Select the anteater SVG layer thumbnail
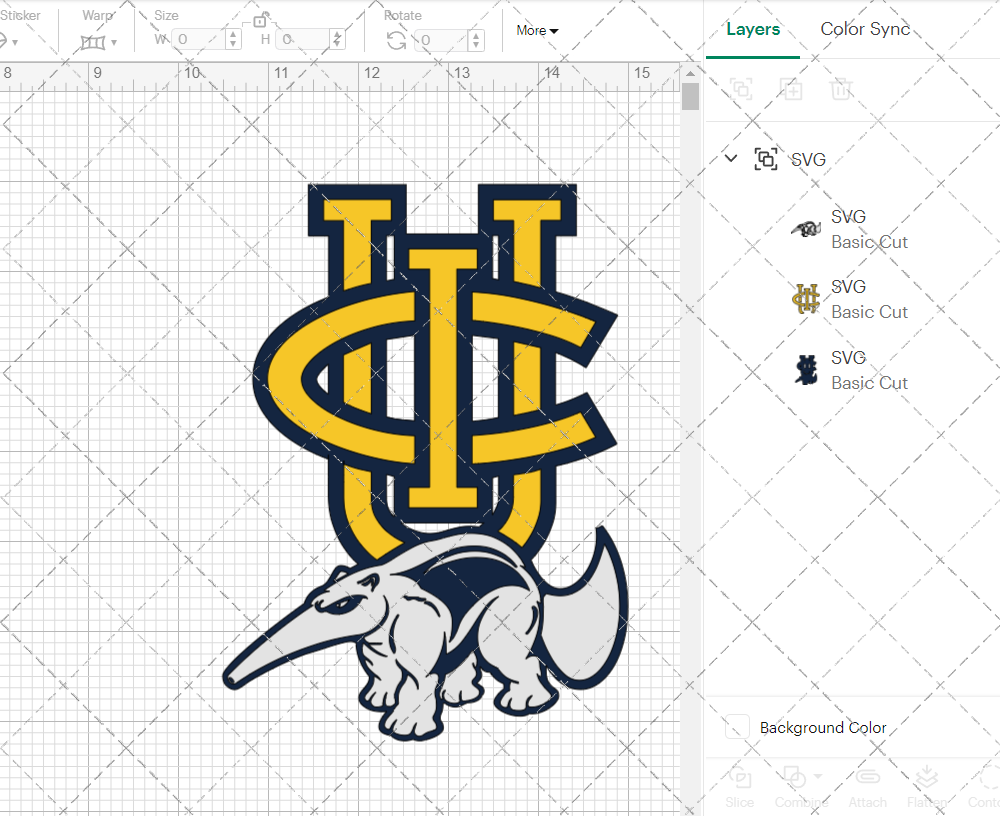1000x816 pixels. click(806, 228)
